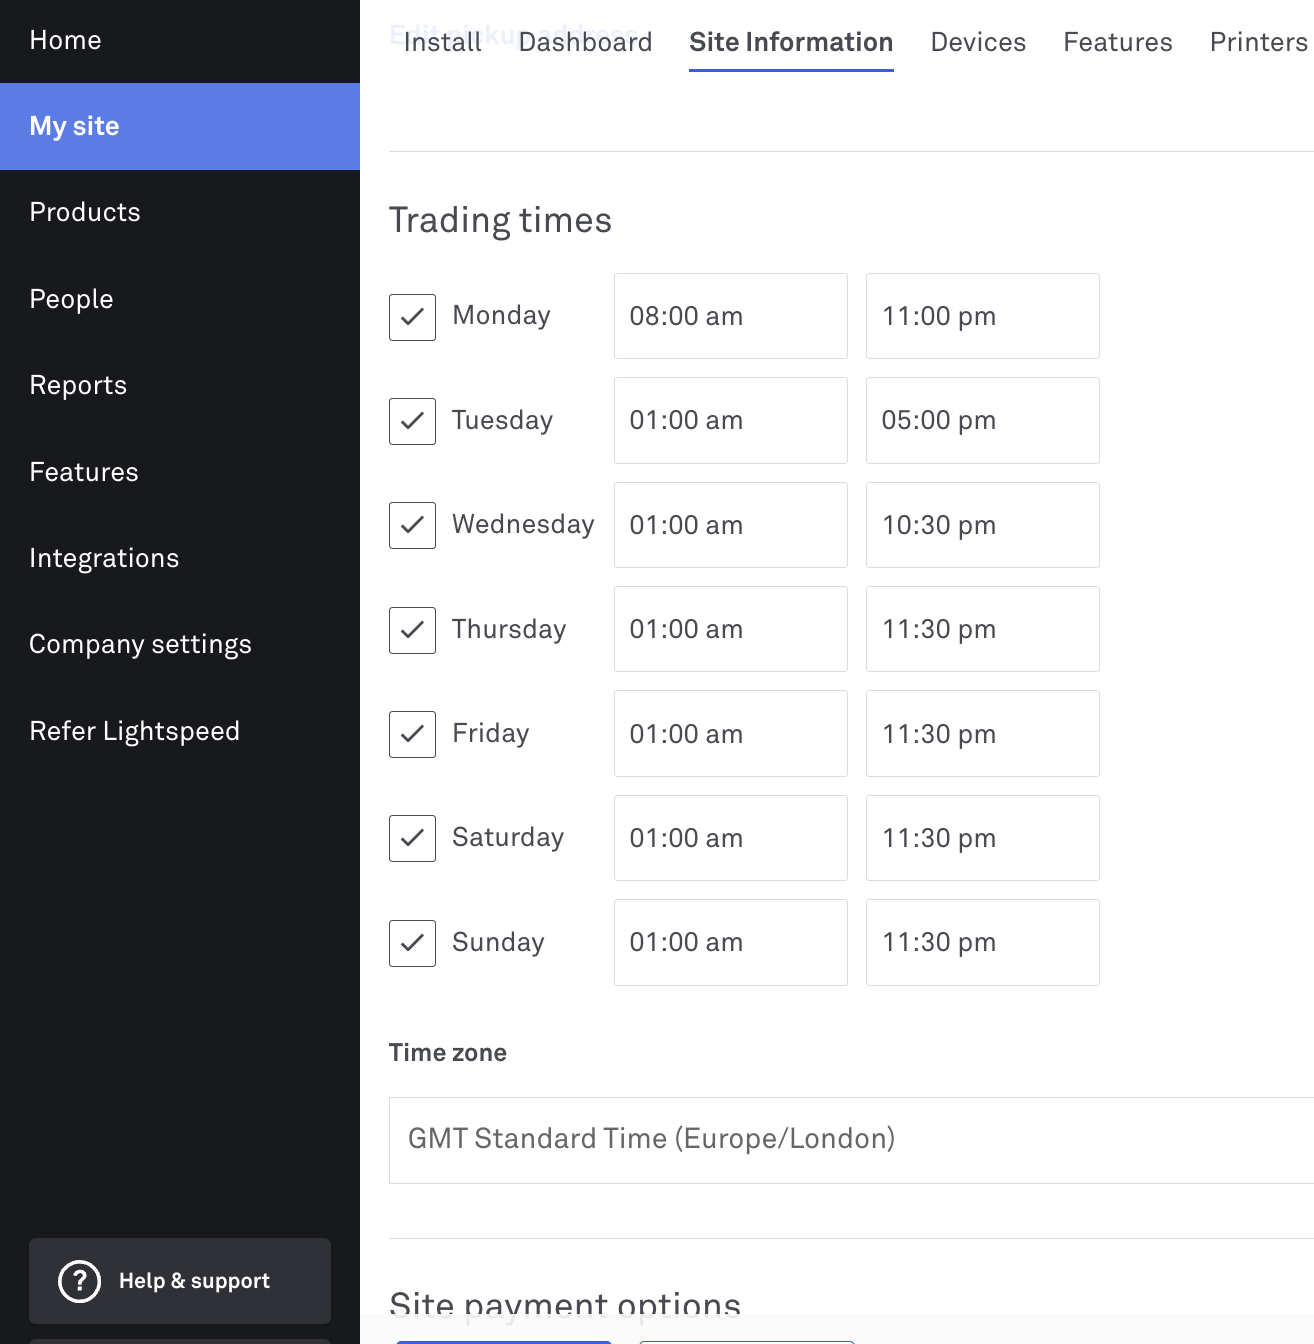1314x1344 pixels.
Task: Open Products in the sidebar
Action: [x=180, y=212]
